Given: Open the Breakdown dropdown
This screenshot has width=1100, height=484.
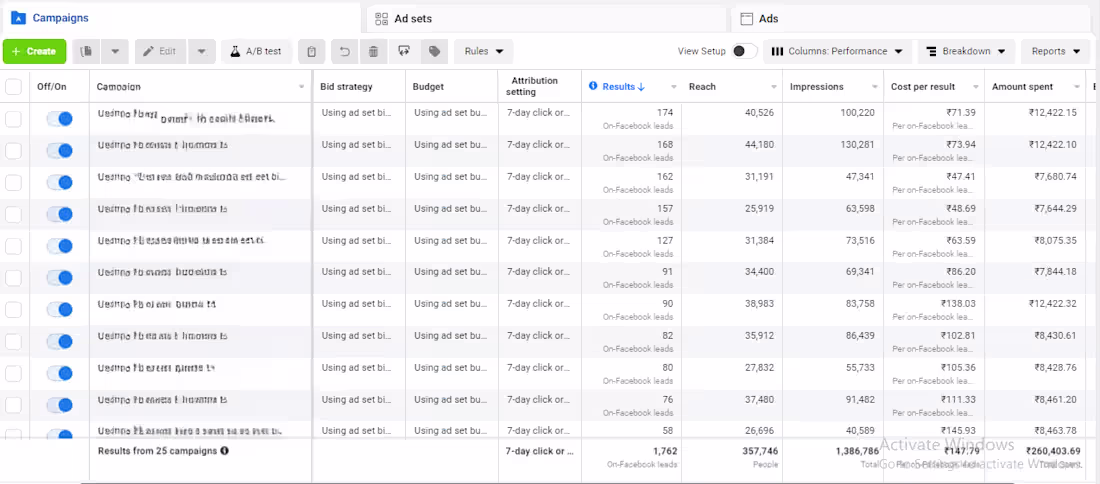Looking at the screenshot, I should point(966,51).
